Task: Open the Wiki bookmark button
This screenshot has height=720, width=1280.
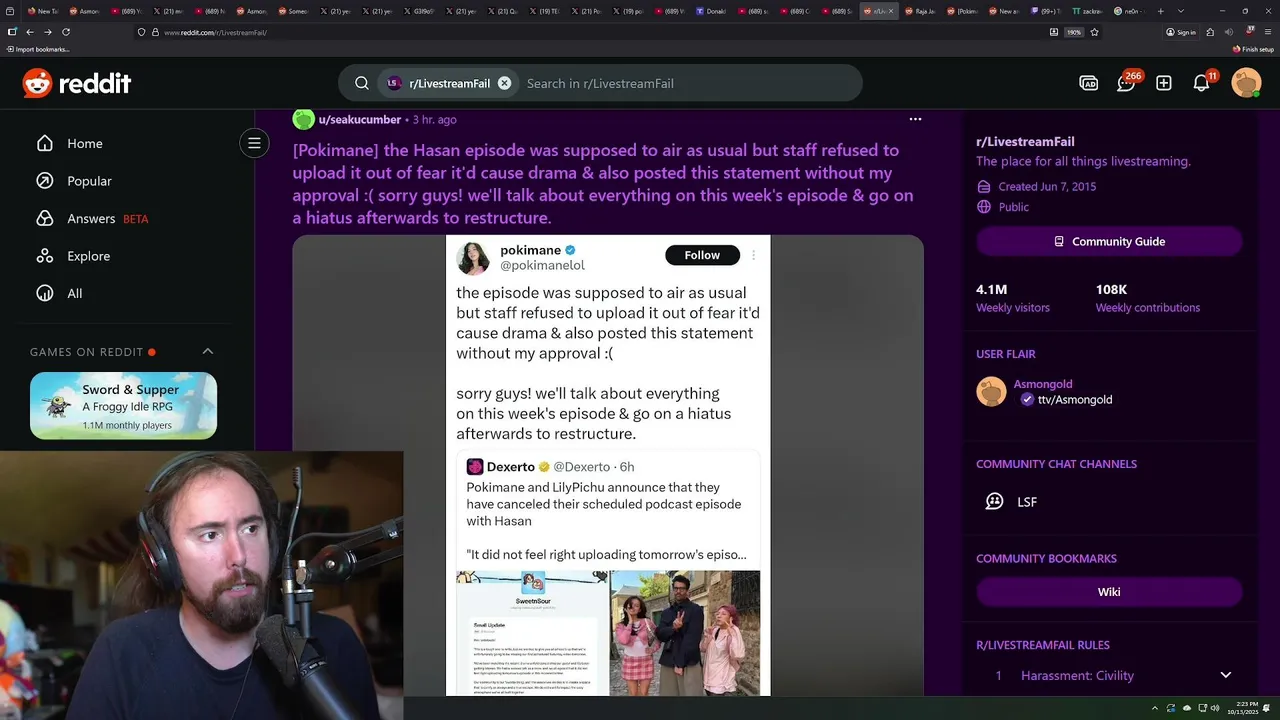Action: 1109,592
